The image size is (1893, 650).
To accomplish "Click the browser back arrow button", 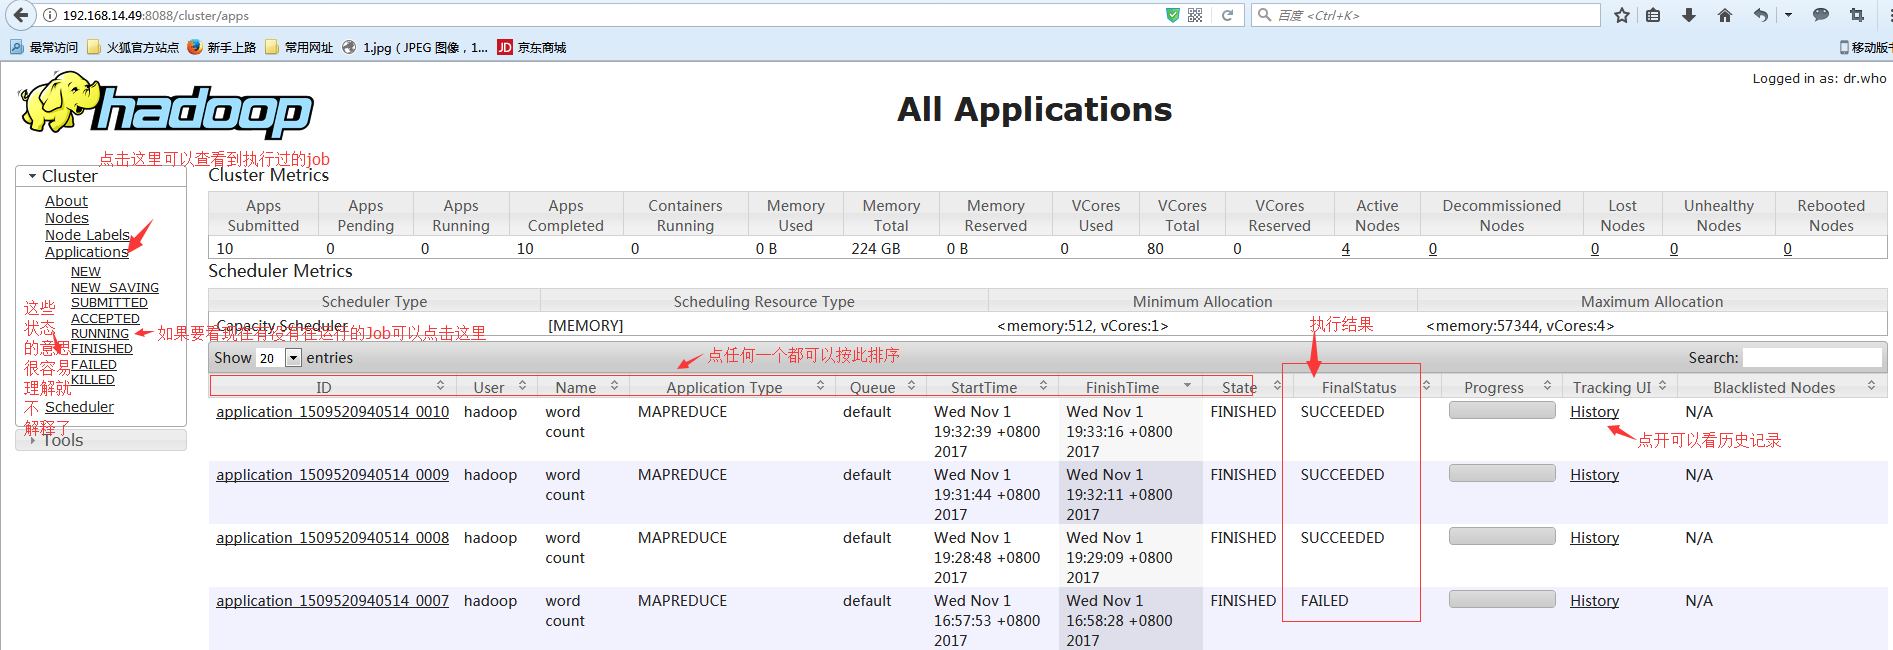I will click(20, 15).
